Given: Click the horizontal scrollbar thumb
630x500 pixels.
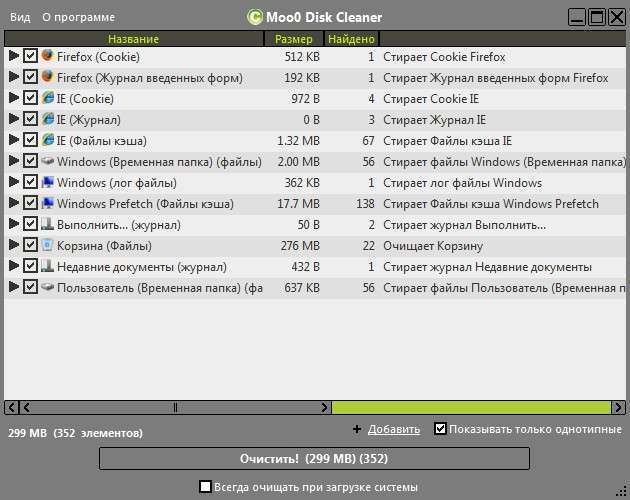Looking at the screenshot, I should click(x=175, y=408).
